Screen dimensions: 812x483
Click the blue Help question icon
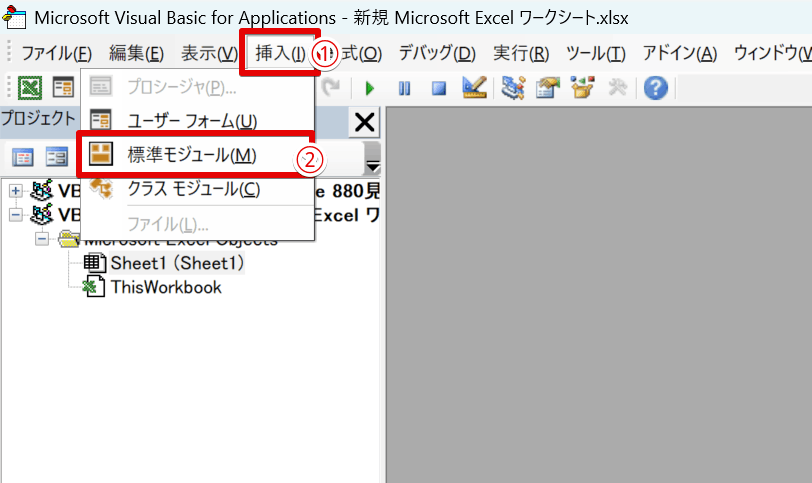pyautogui.click(x=656, y=89)
